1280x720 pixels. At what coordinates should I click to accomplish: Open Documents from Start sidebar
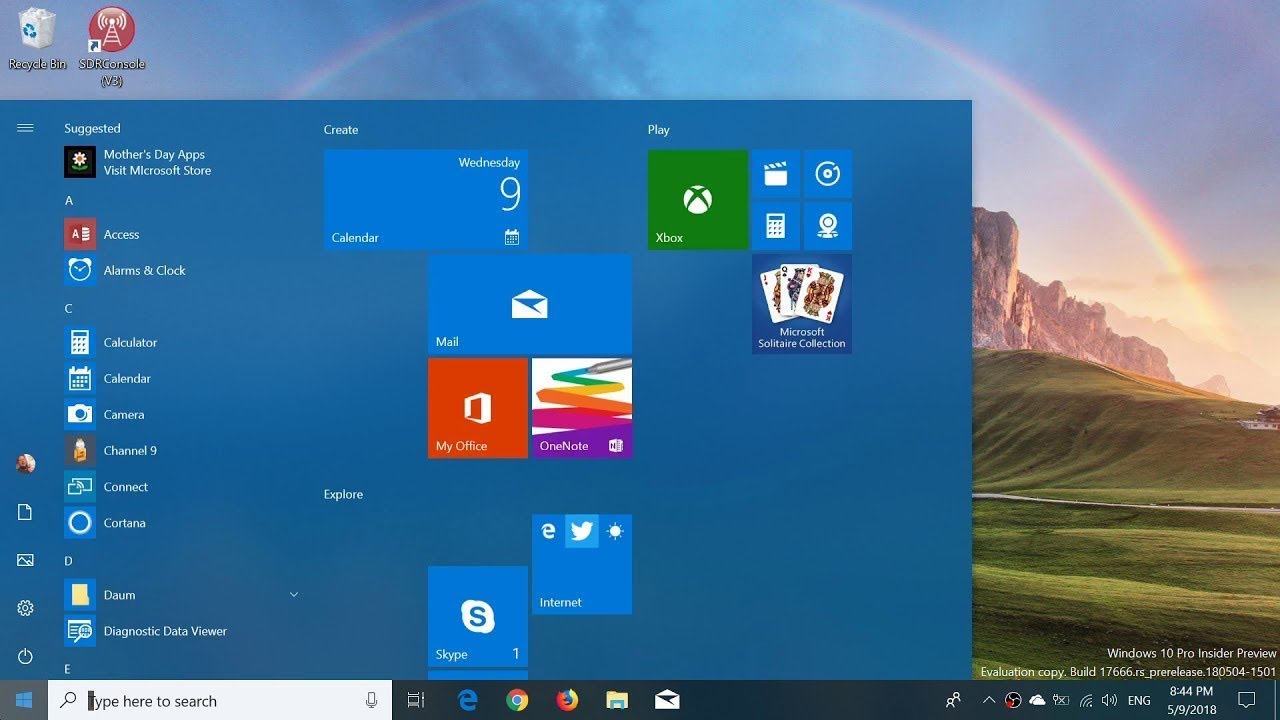[25, 512]
